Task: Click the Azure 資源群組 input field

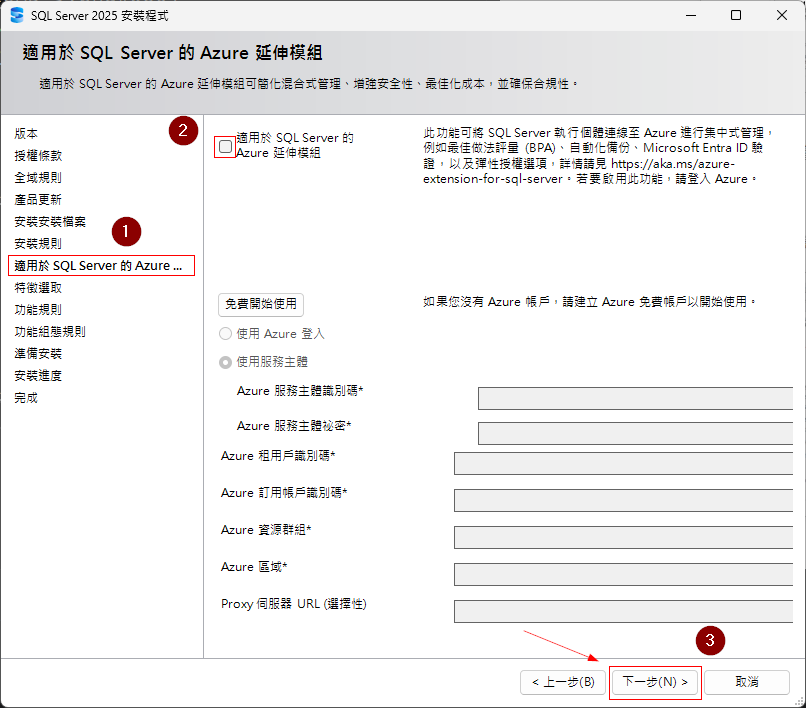Action: (624, 537)
